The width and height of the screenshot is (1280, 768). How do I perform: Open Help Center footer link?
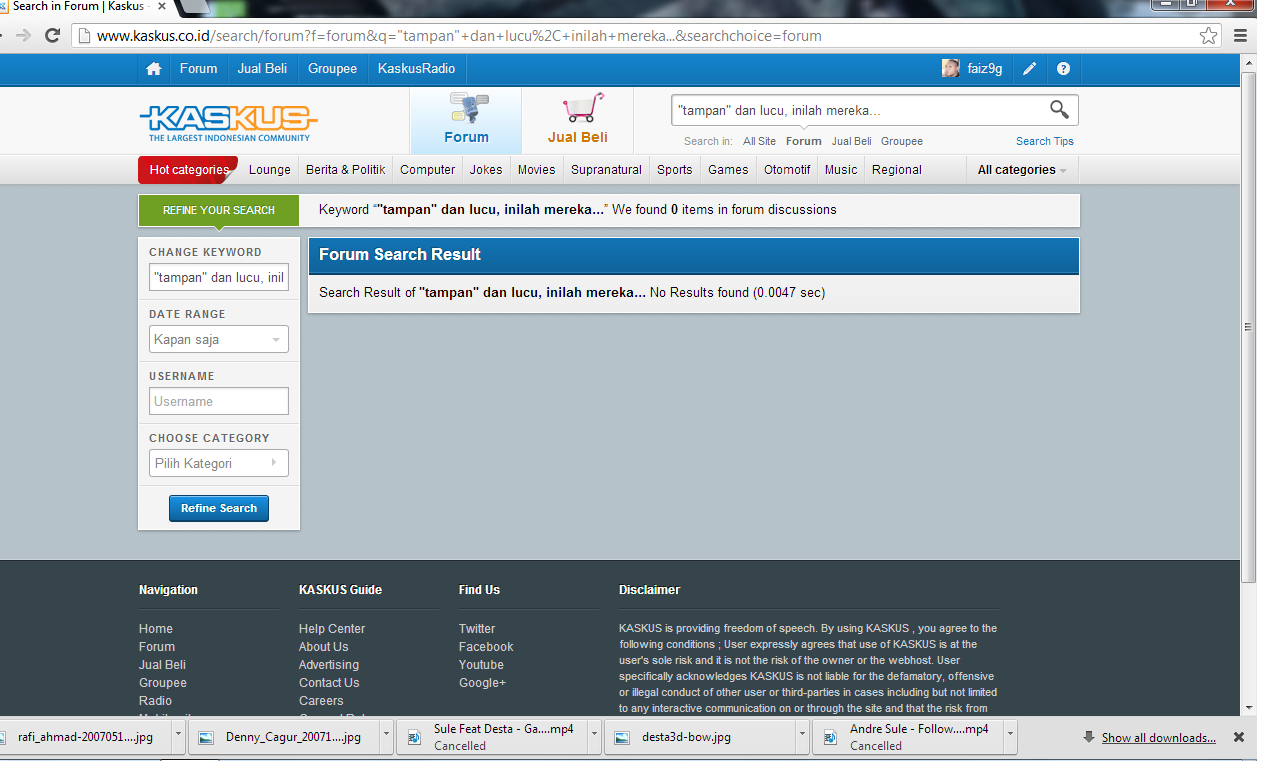click(x=332, y=629)
